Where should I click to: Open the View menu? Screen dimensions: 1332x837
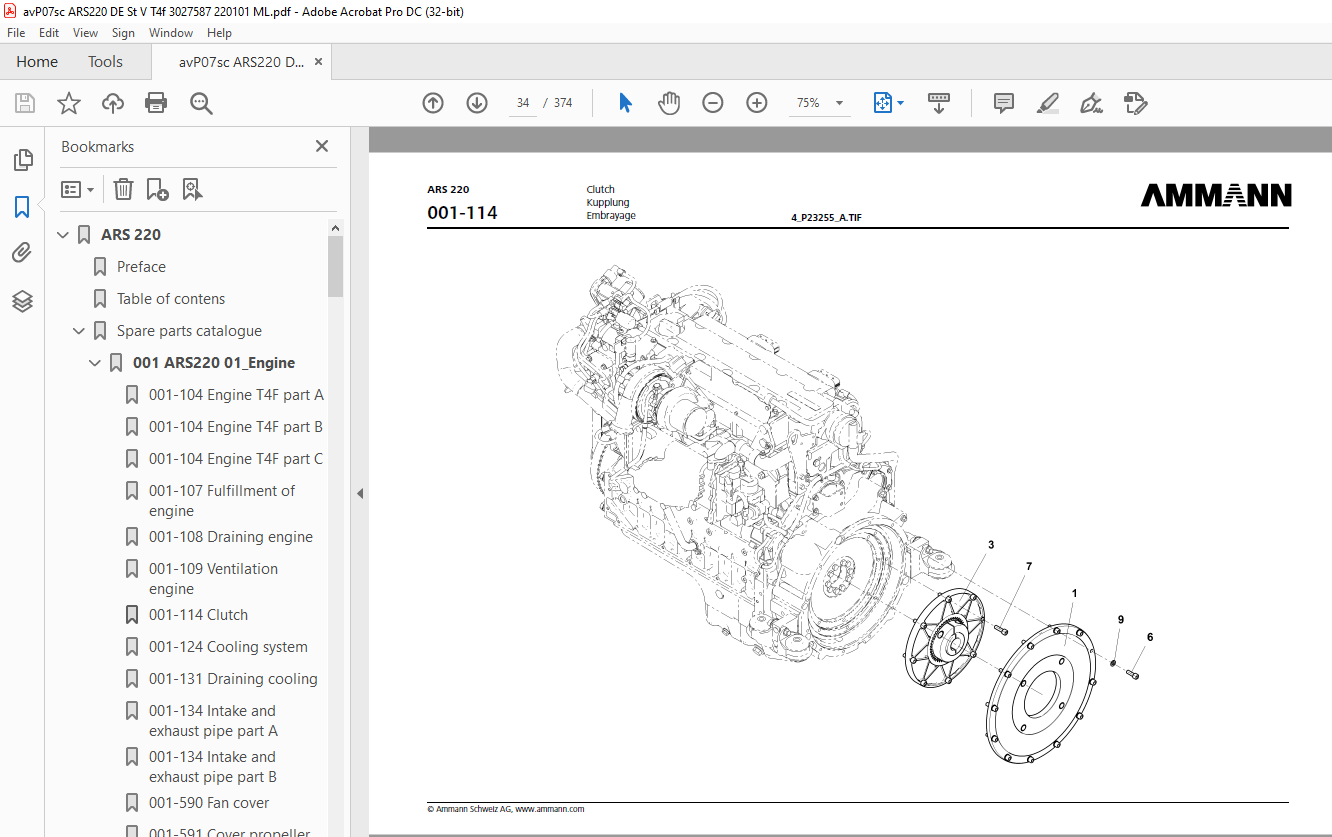(x=86, y=33)
